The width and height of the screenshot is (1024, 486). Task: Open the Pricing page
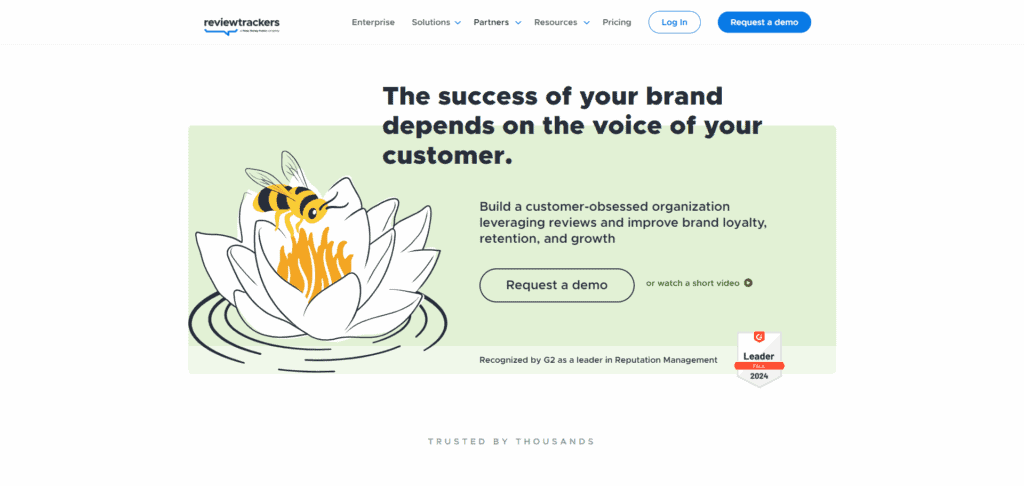[x=616, y=22]
